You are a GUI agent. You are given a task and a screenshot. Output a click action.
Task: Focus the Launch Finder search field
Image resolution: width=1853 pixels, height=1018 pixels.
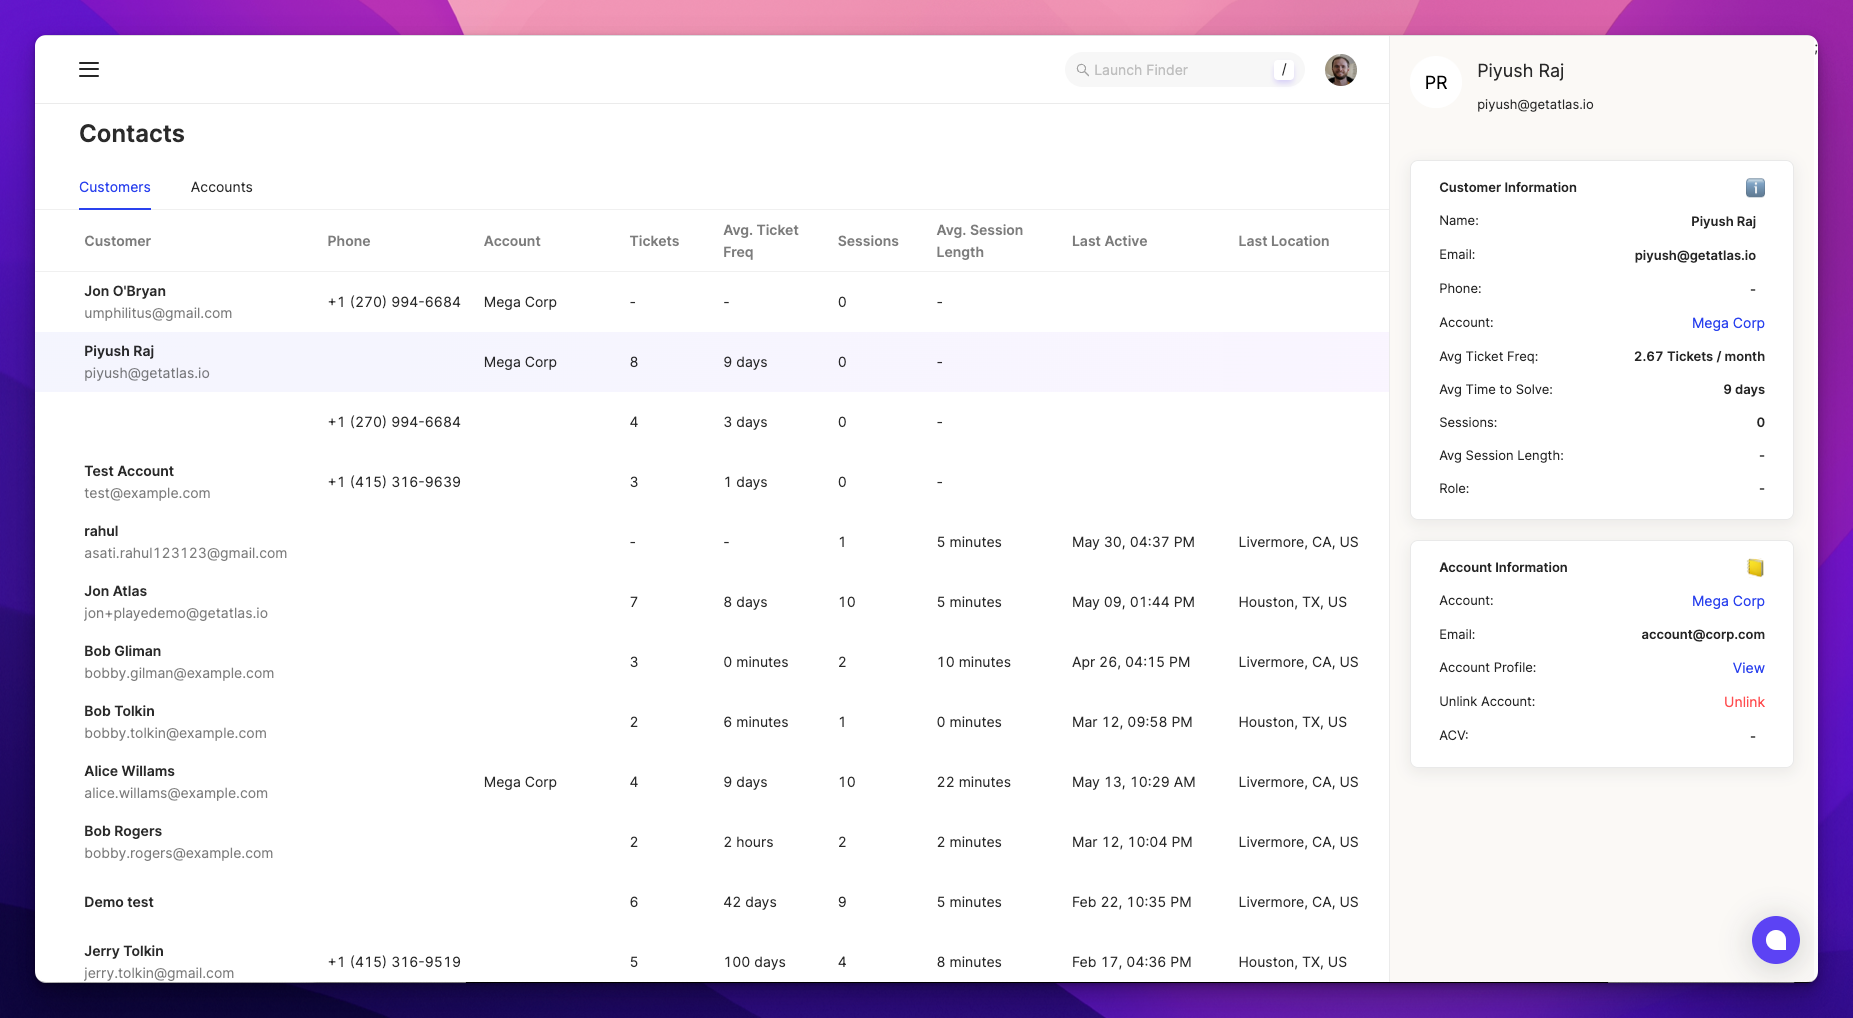point(1184,70)
